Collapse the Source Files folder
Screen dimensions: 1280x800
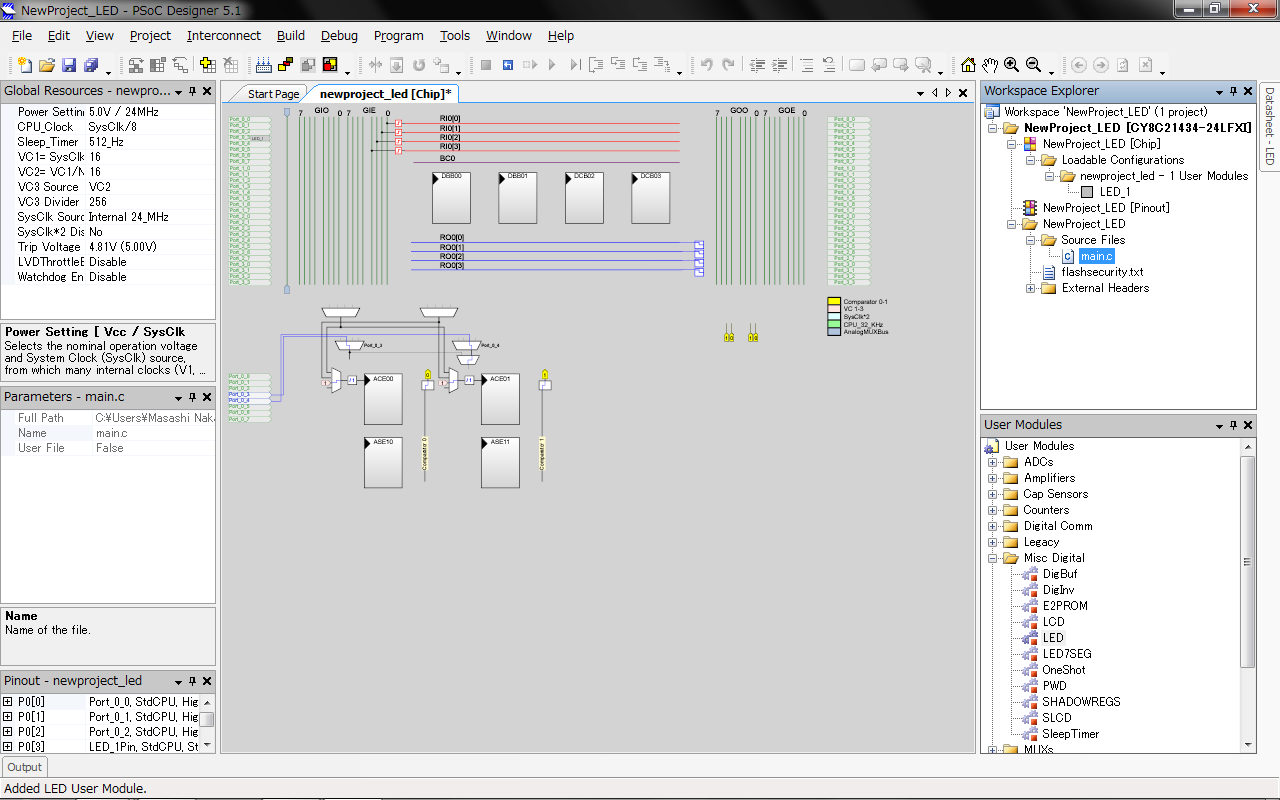pyautogui.click(x=1031, y=240)
